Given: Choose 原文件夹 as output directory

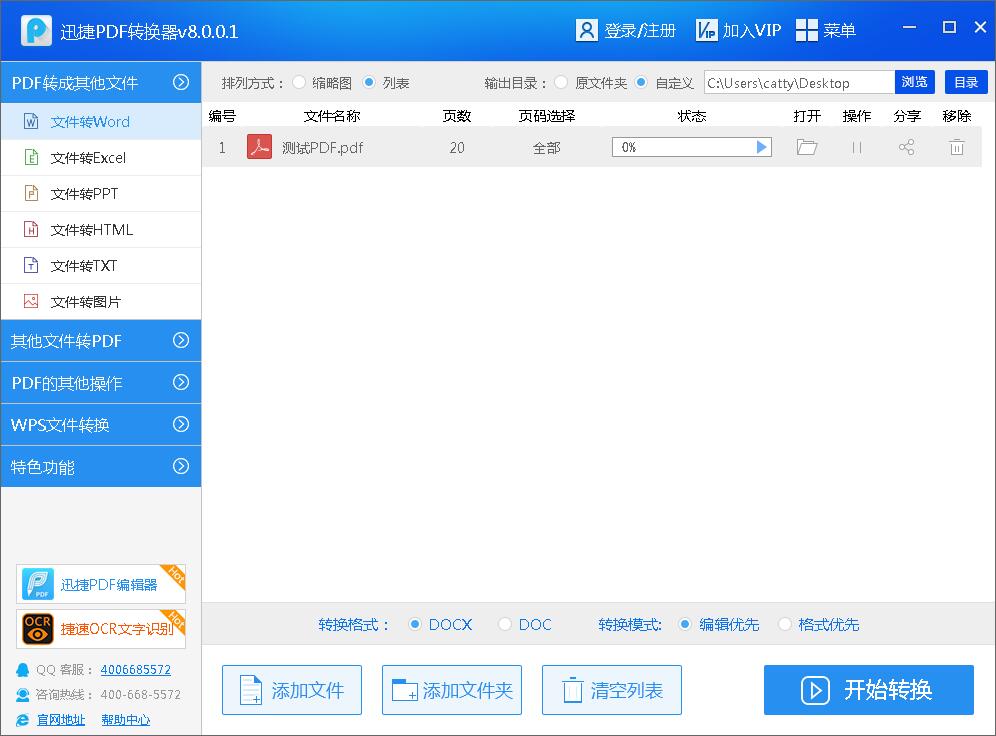Looking at the screenshot, I should (560, 83).
